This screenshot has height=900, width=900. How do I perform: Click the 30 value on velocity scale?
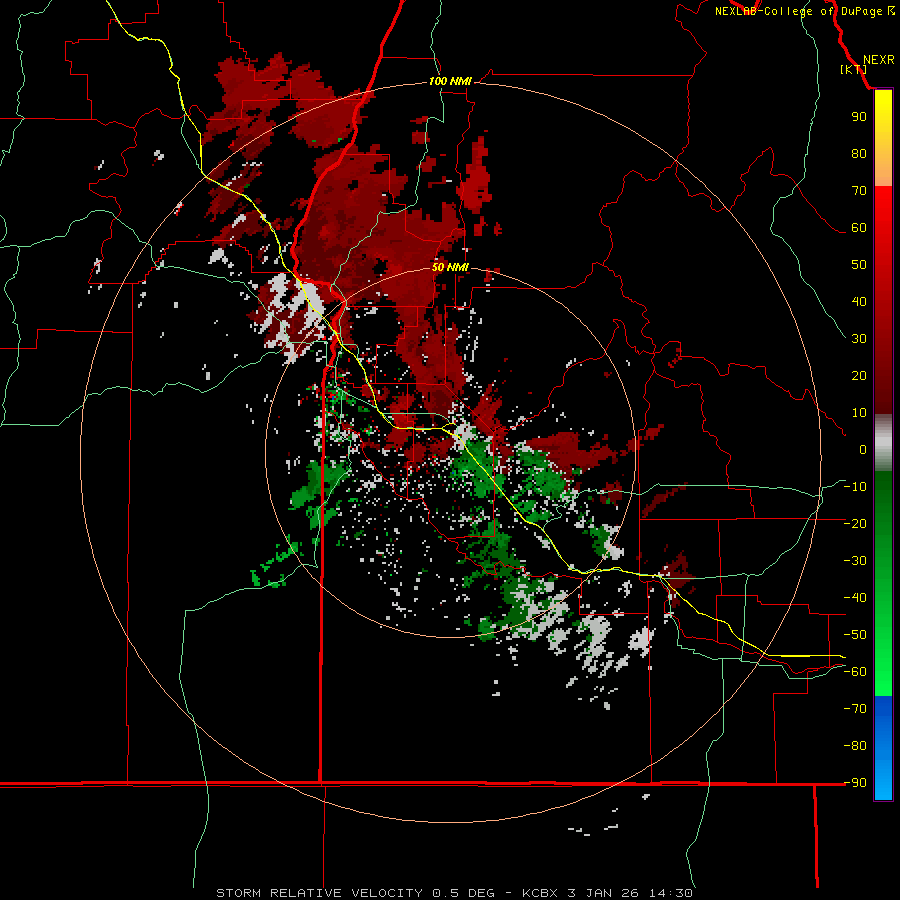click(859, 339)
